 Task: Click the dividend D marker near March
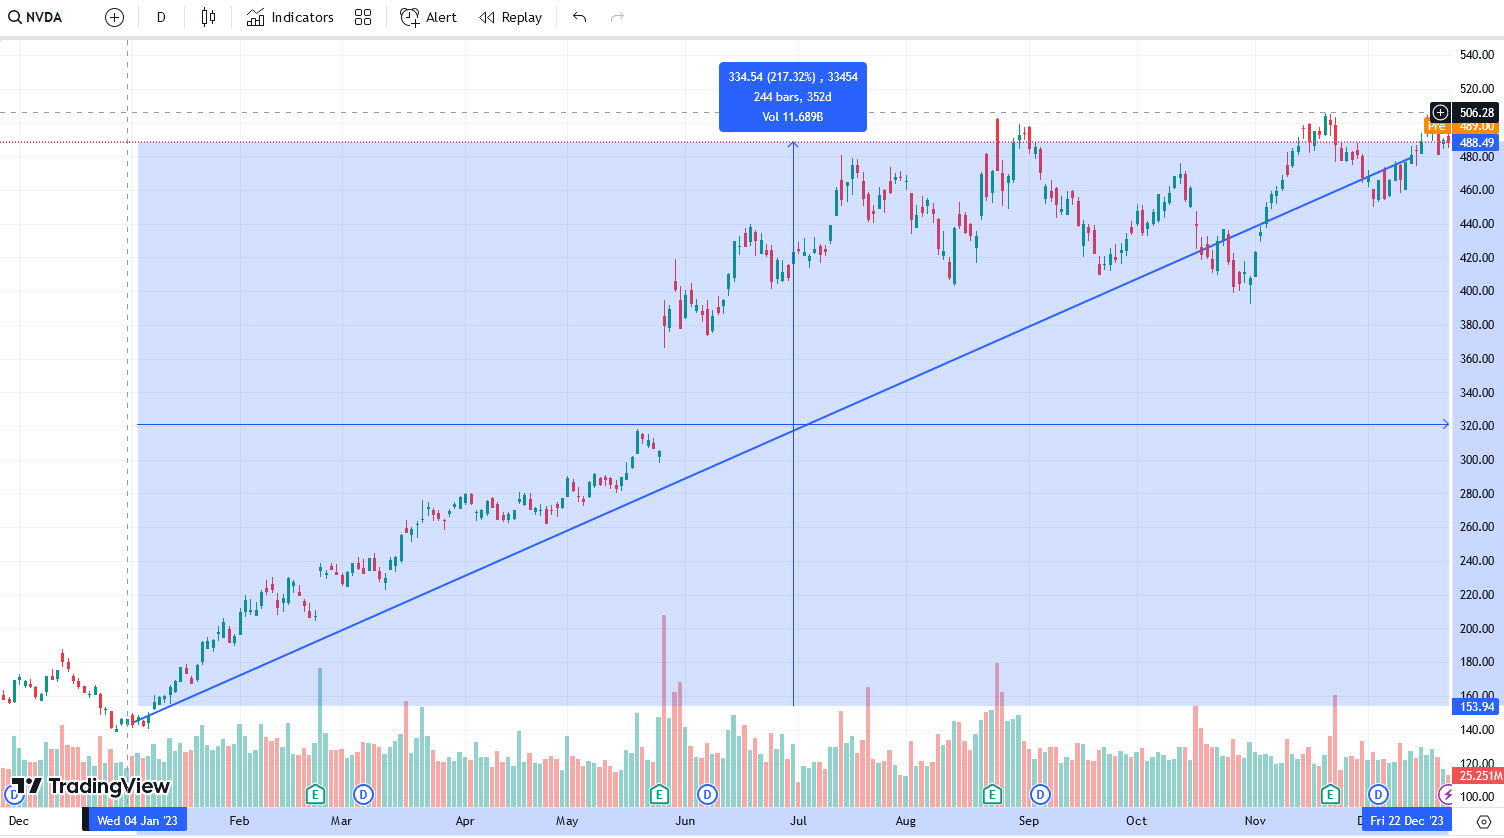click(363, 794)
